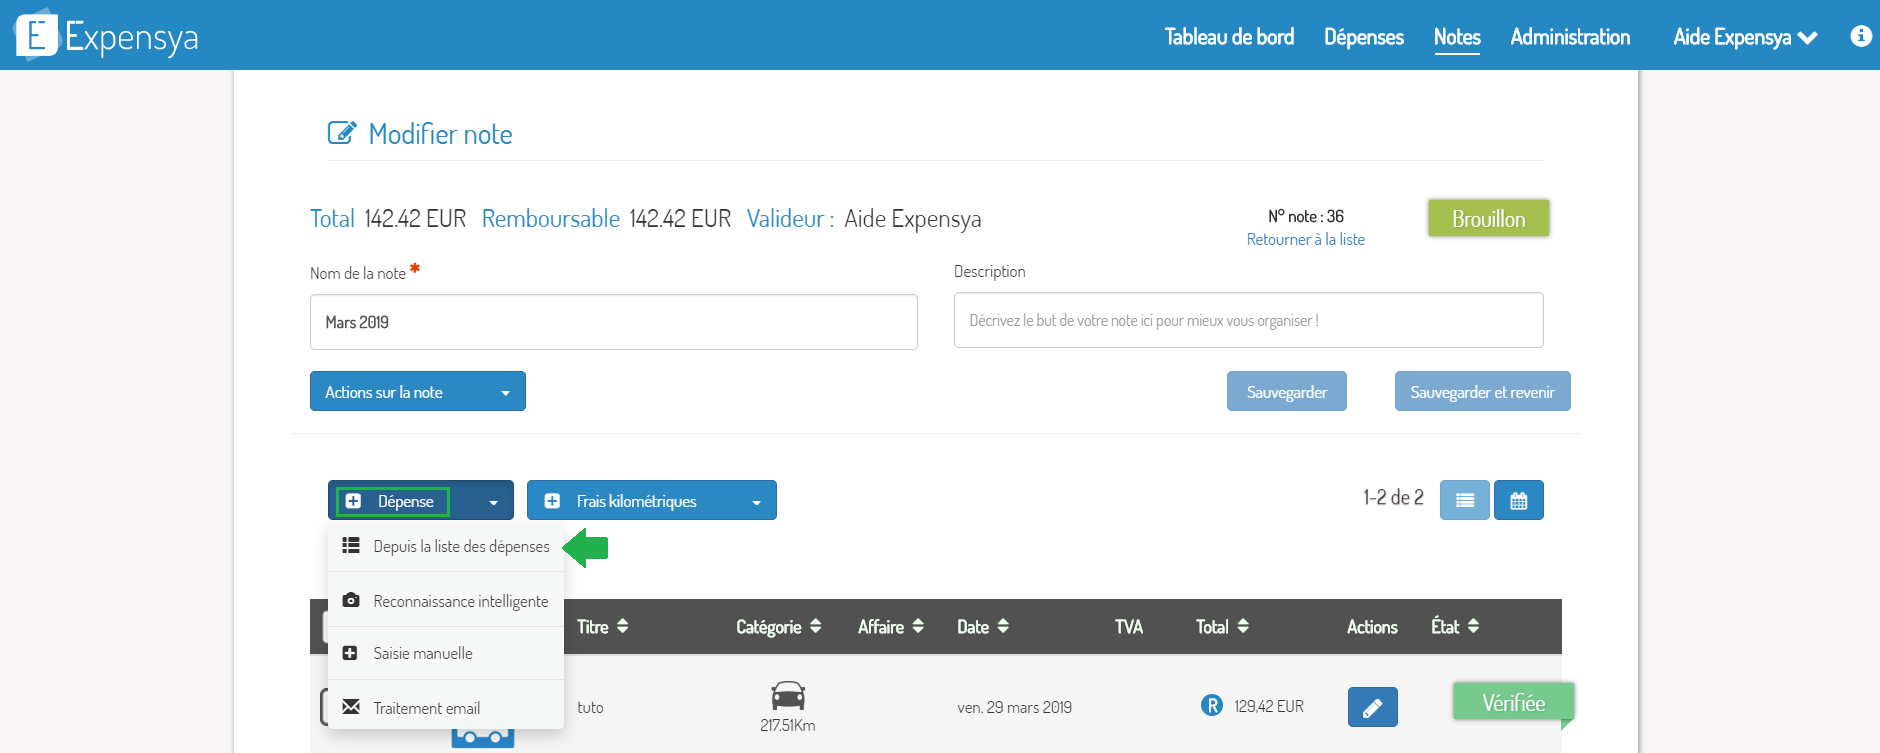This screenshot has width=1880, height=753.
Task: Click the Brouillon status button
Action: (x=1488, y=218)
